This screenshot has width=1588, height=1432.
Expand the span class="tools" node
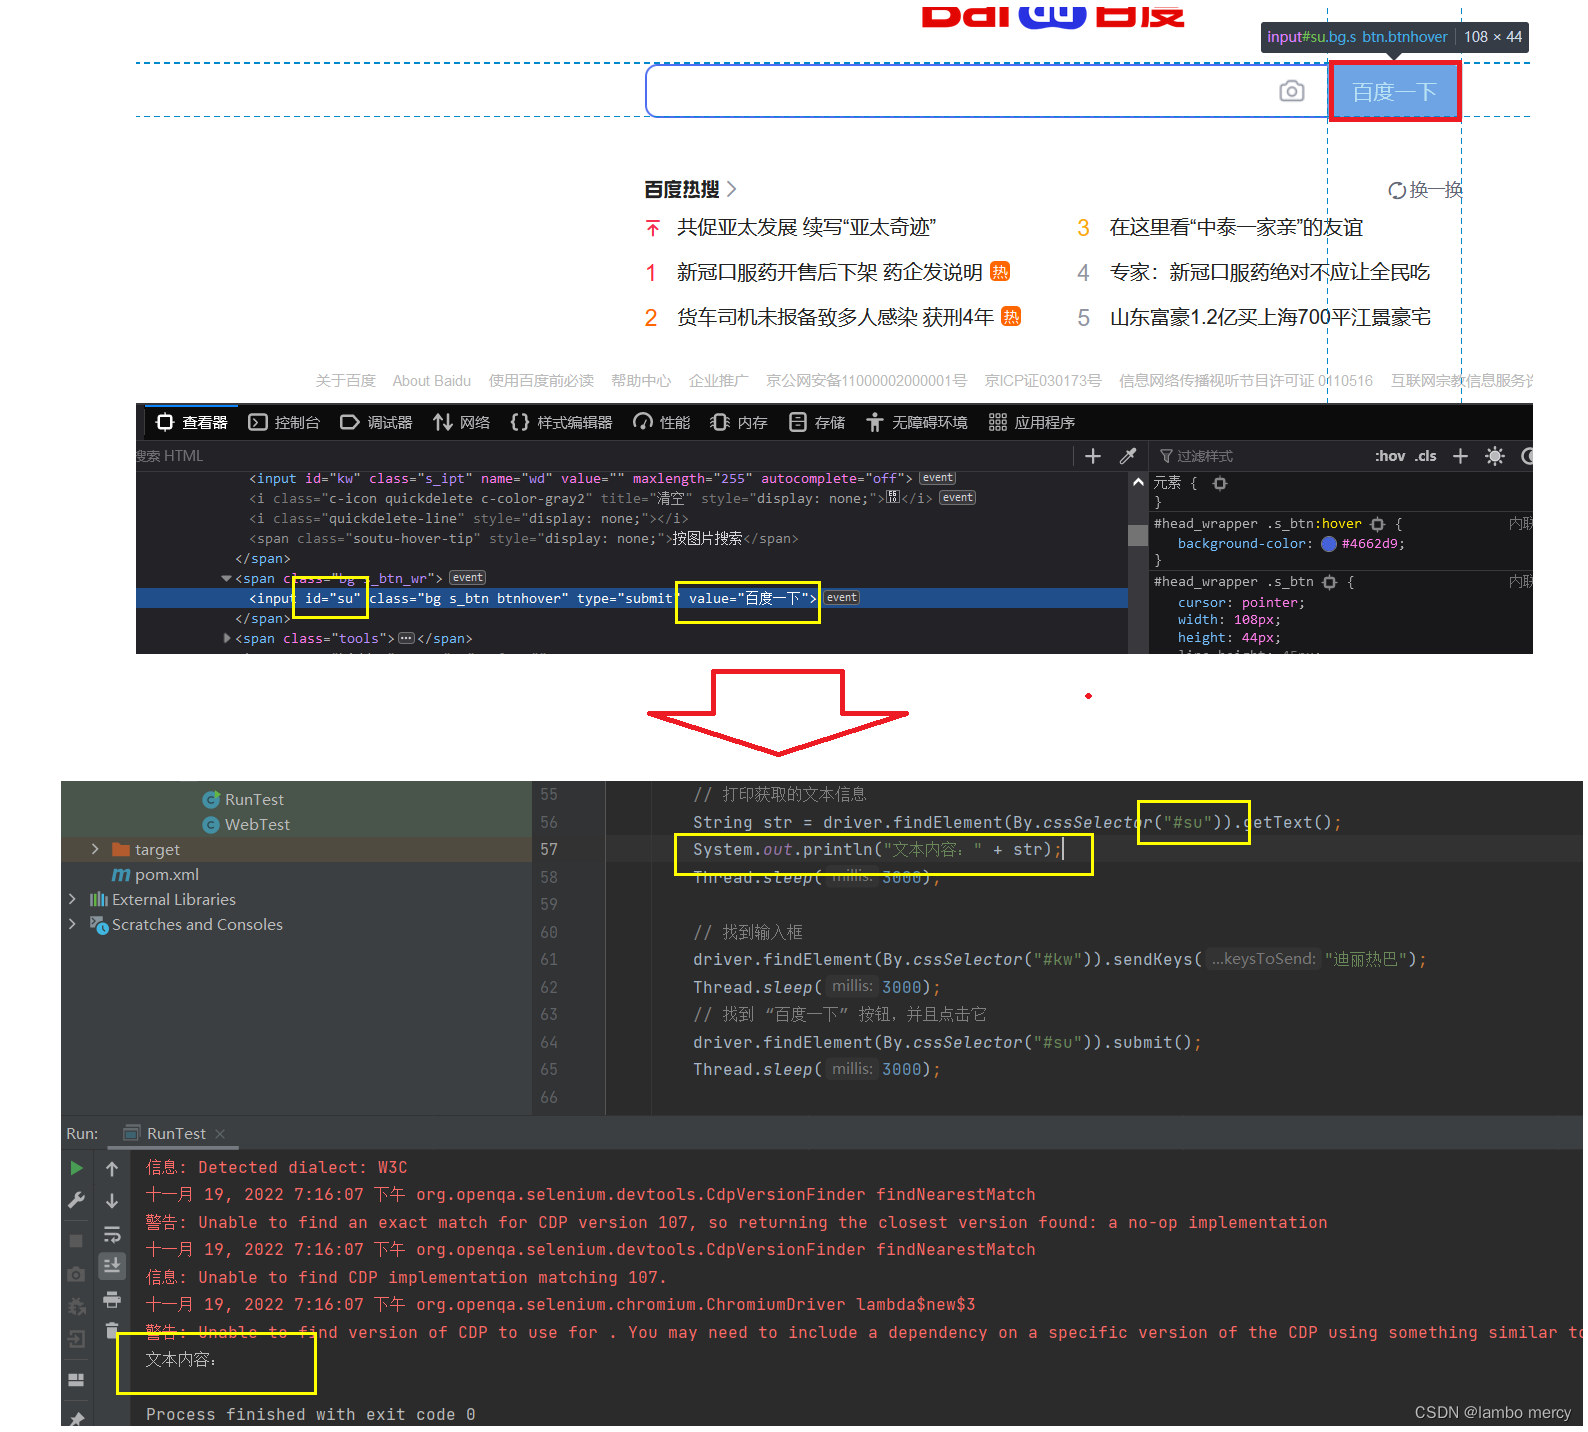tap(227, 638)
